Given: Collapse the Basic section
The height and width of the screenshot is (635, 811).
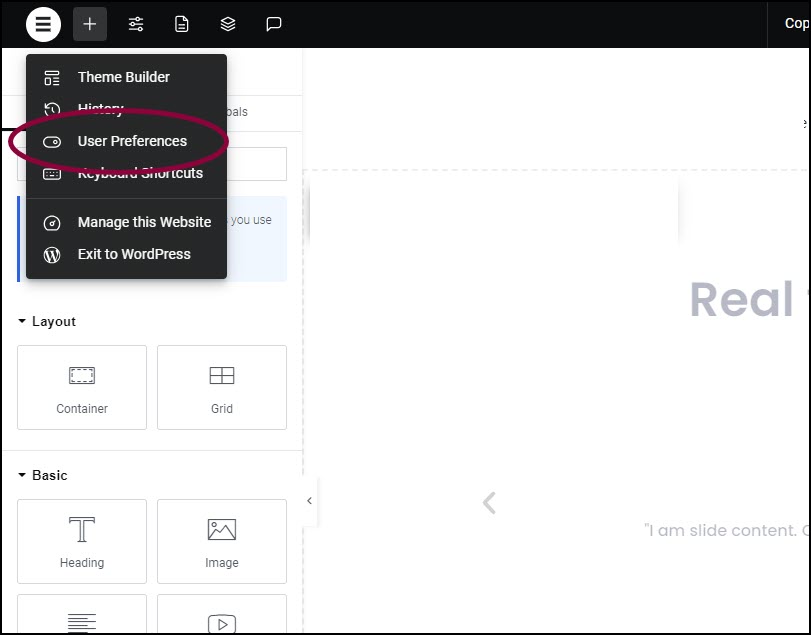Looking at the screenshot, I should [42, 475].
